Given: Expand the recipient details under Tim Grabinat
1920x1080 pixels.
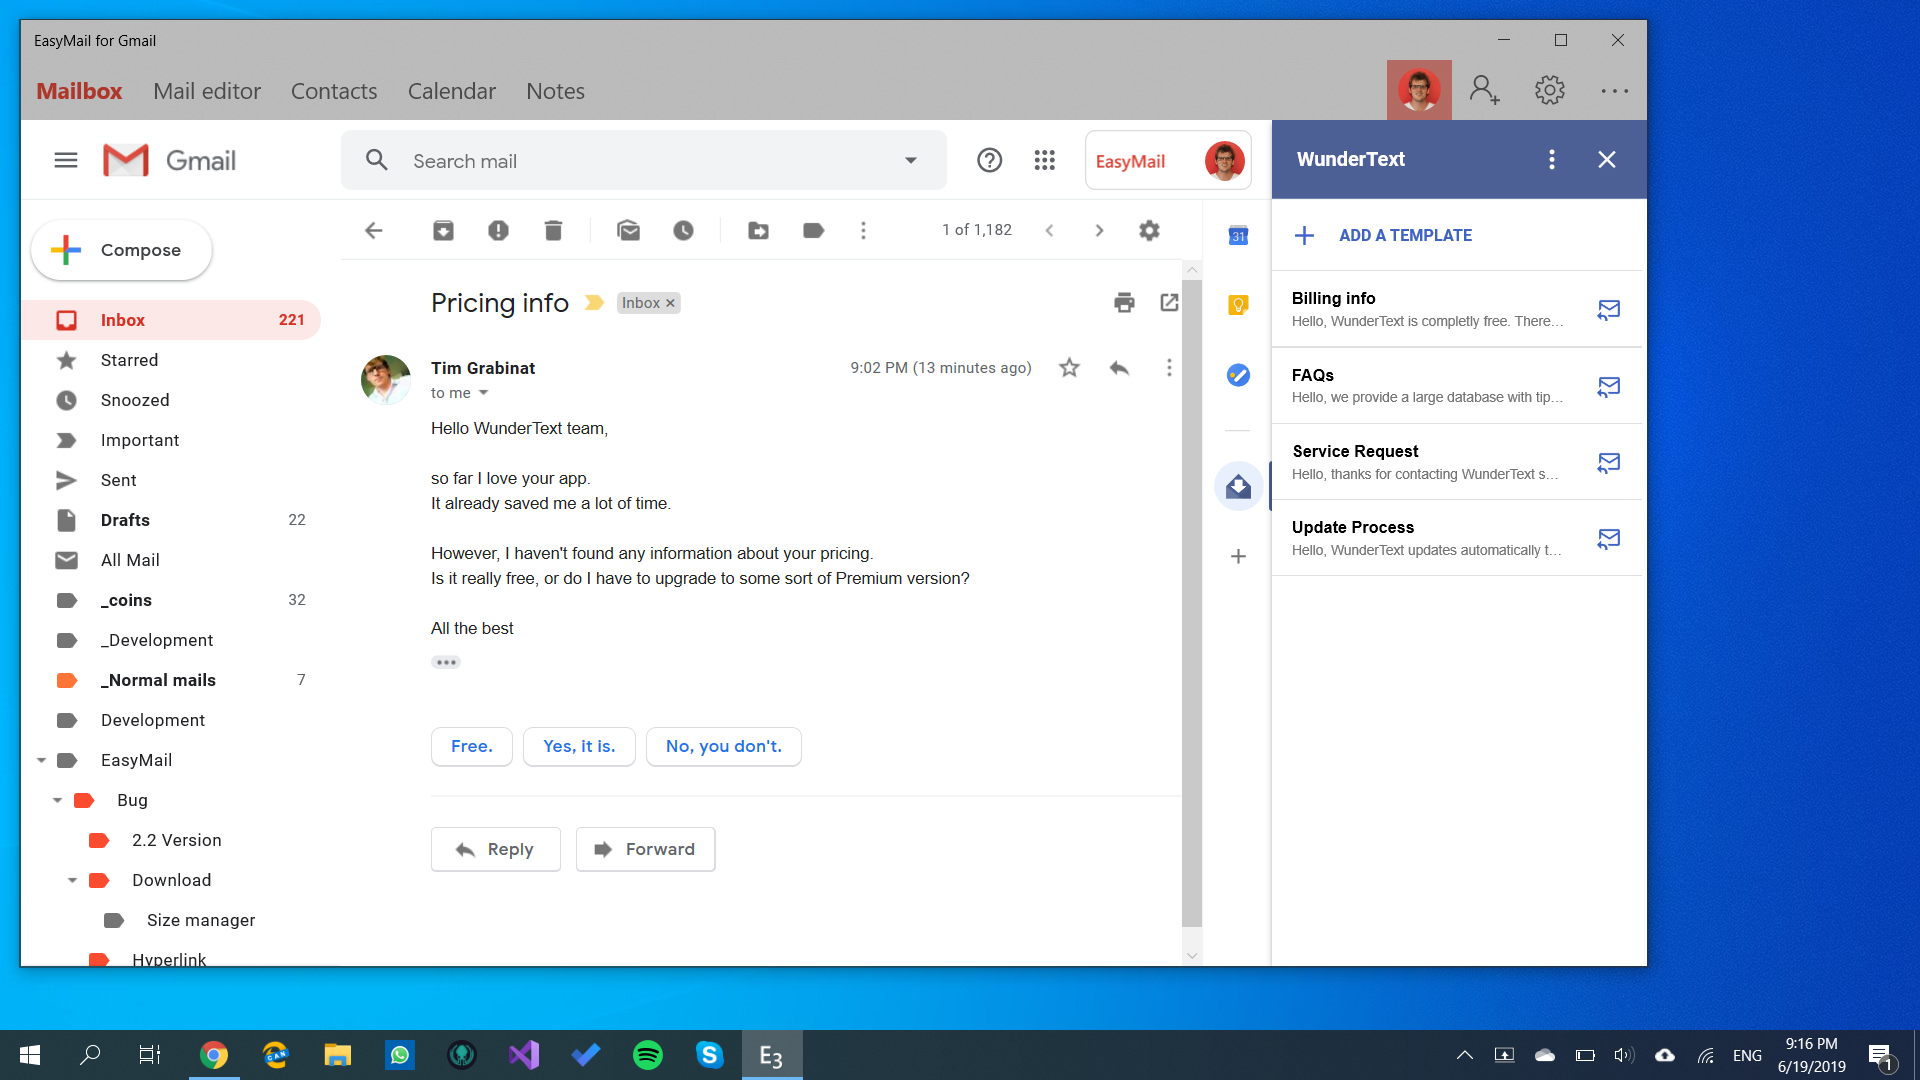Looking at the screenshot, I should [x=485, y=393].
